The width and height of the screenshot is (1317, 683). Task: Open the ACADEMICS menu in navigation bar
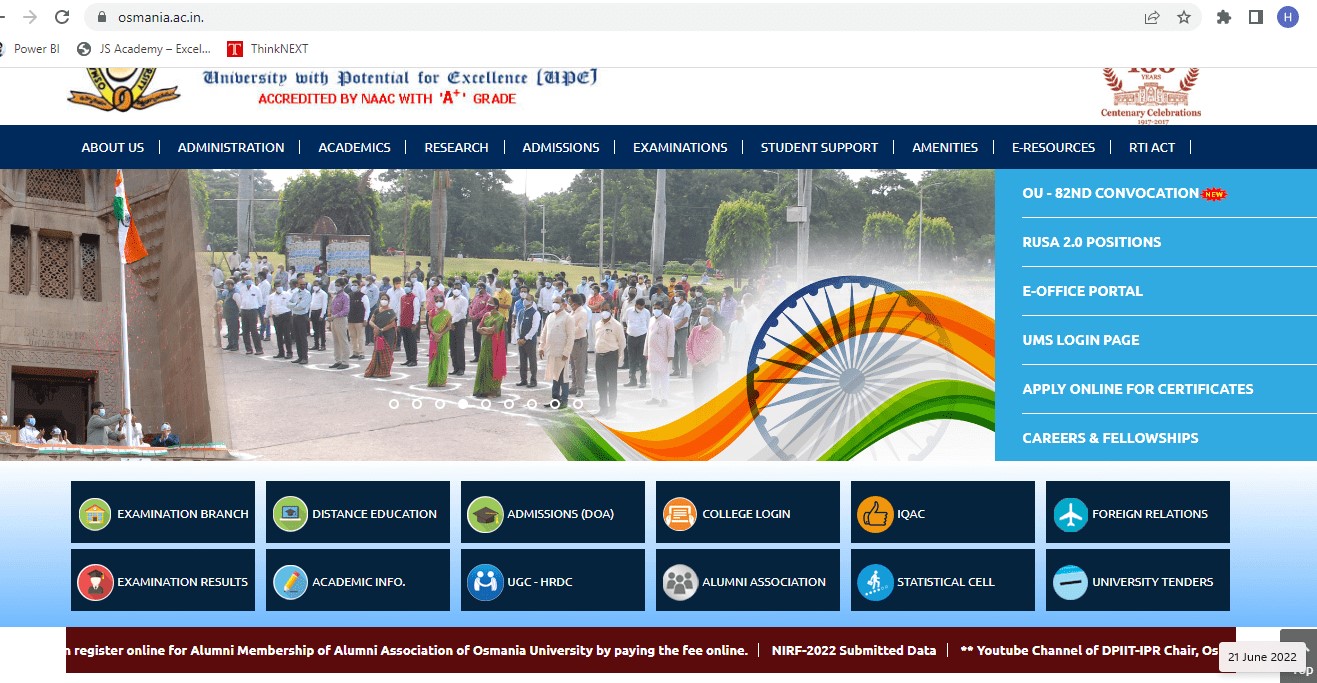click(354, 147)
